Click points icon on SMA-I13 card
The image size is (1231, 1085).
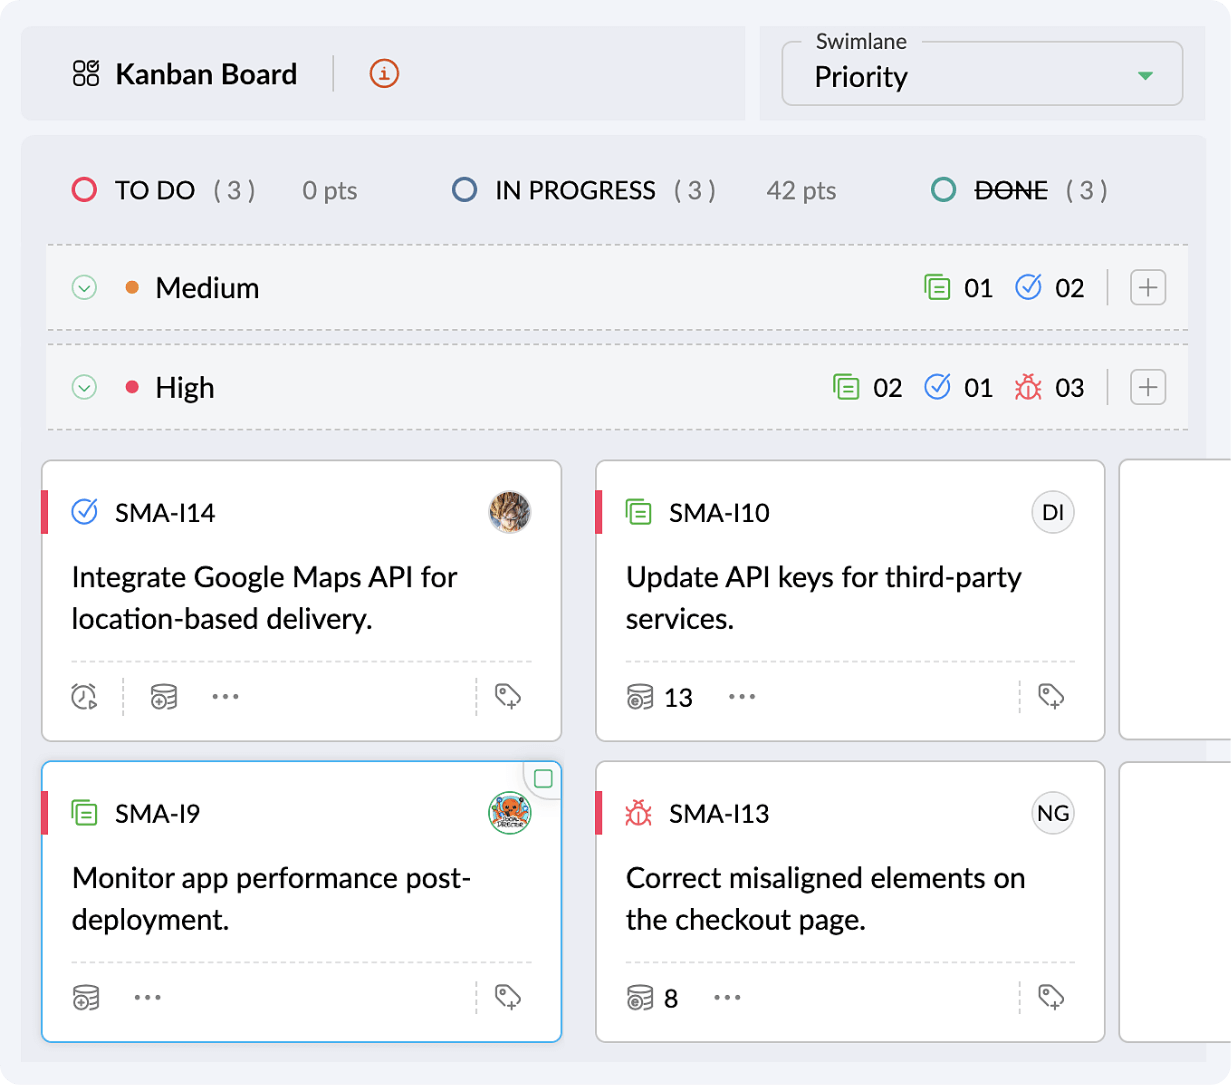click(x=640, y=998)
